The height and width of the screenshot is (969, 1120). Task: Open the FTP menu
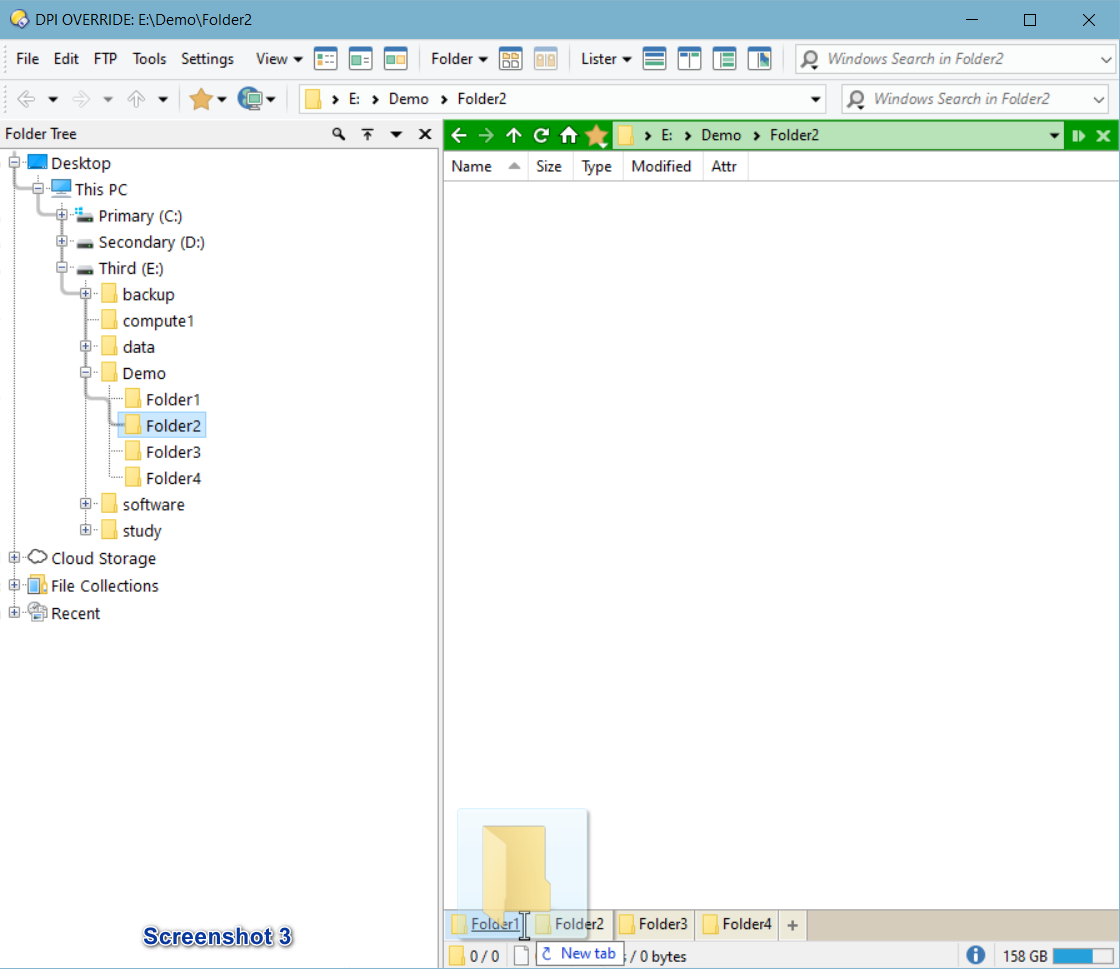tap(105, 59)
